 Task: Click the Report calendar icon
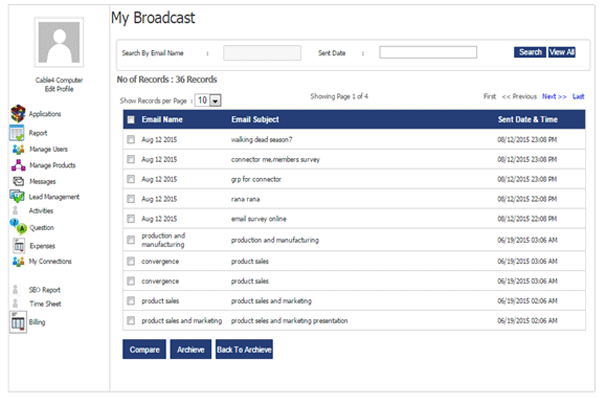17,132
